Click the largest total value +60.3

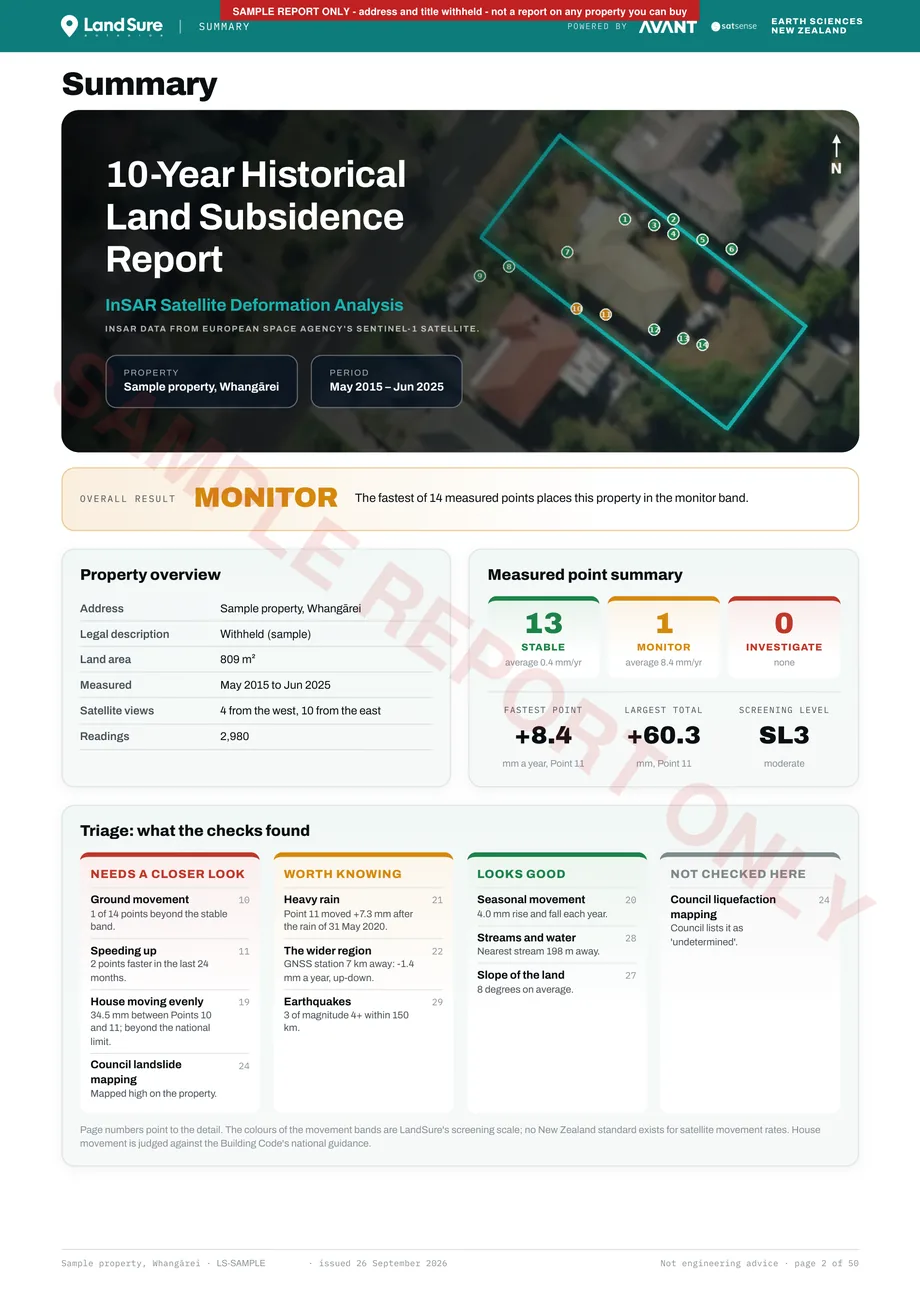click(664, 736)
